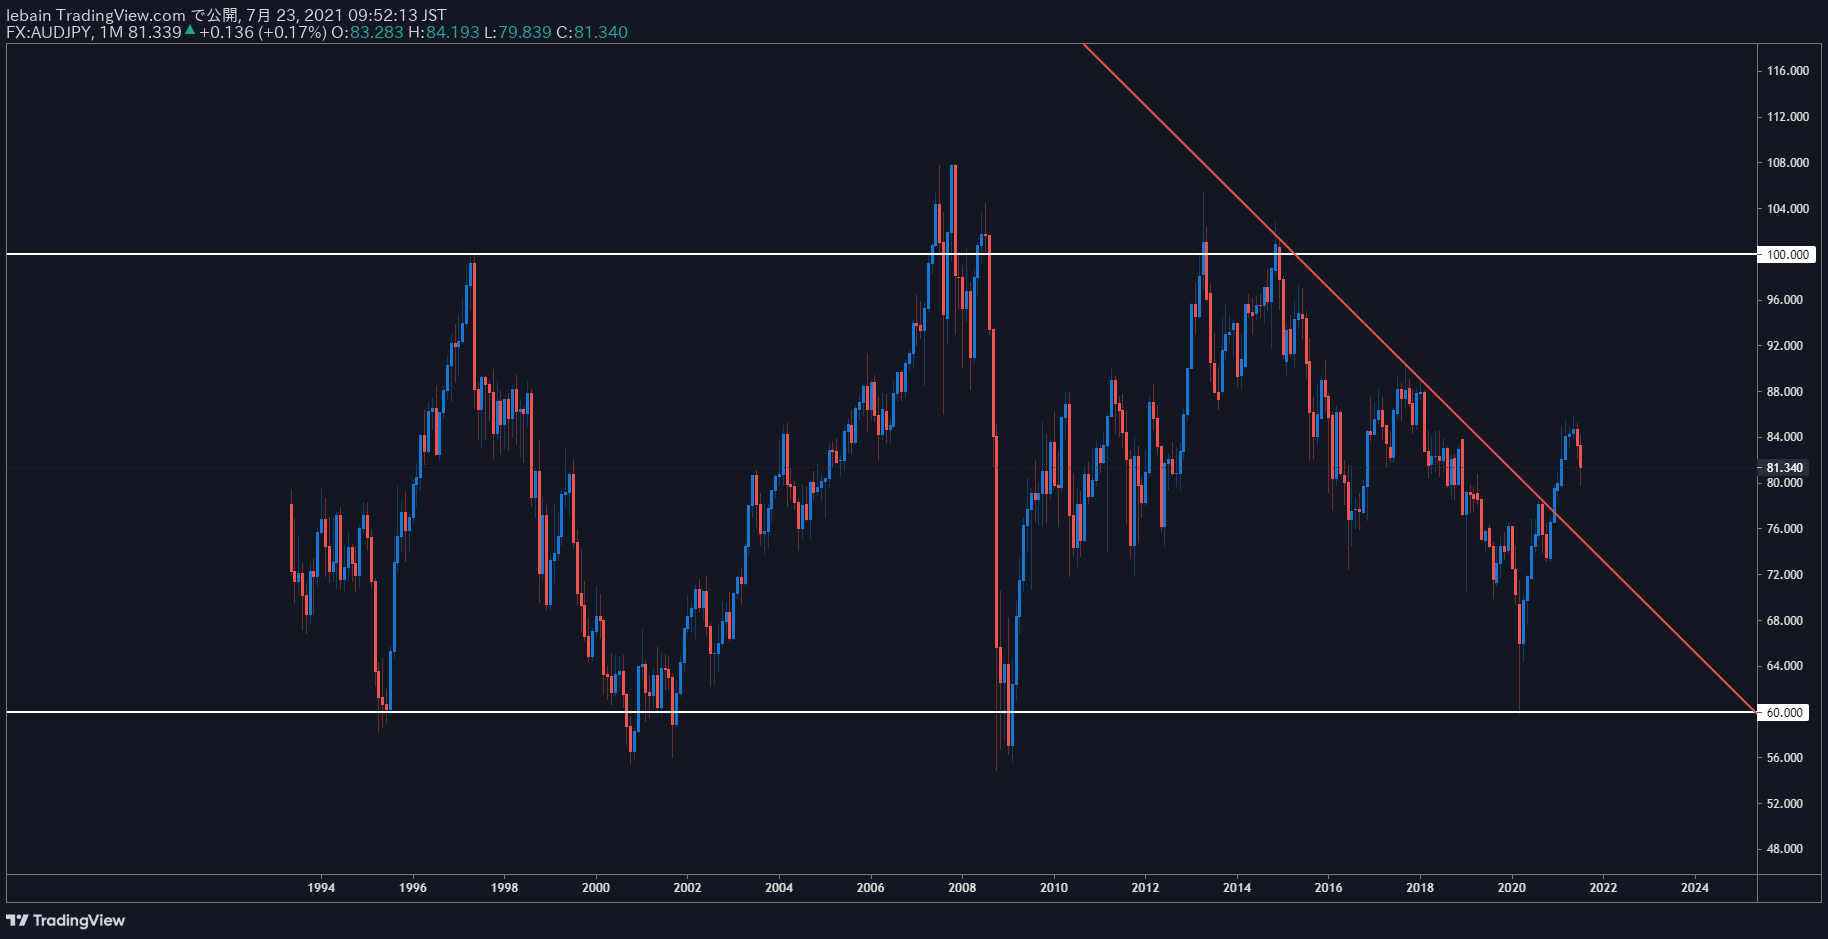Click the 68.000 price axis label
This screenshot has height=939, width=1828.
[1784, 621]
